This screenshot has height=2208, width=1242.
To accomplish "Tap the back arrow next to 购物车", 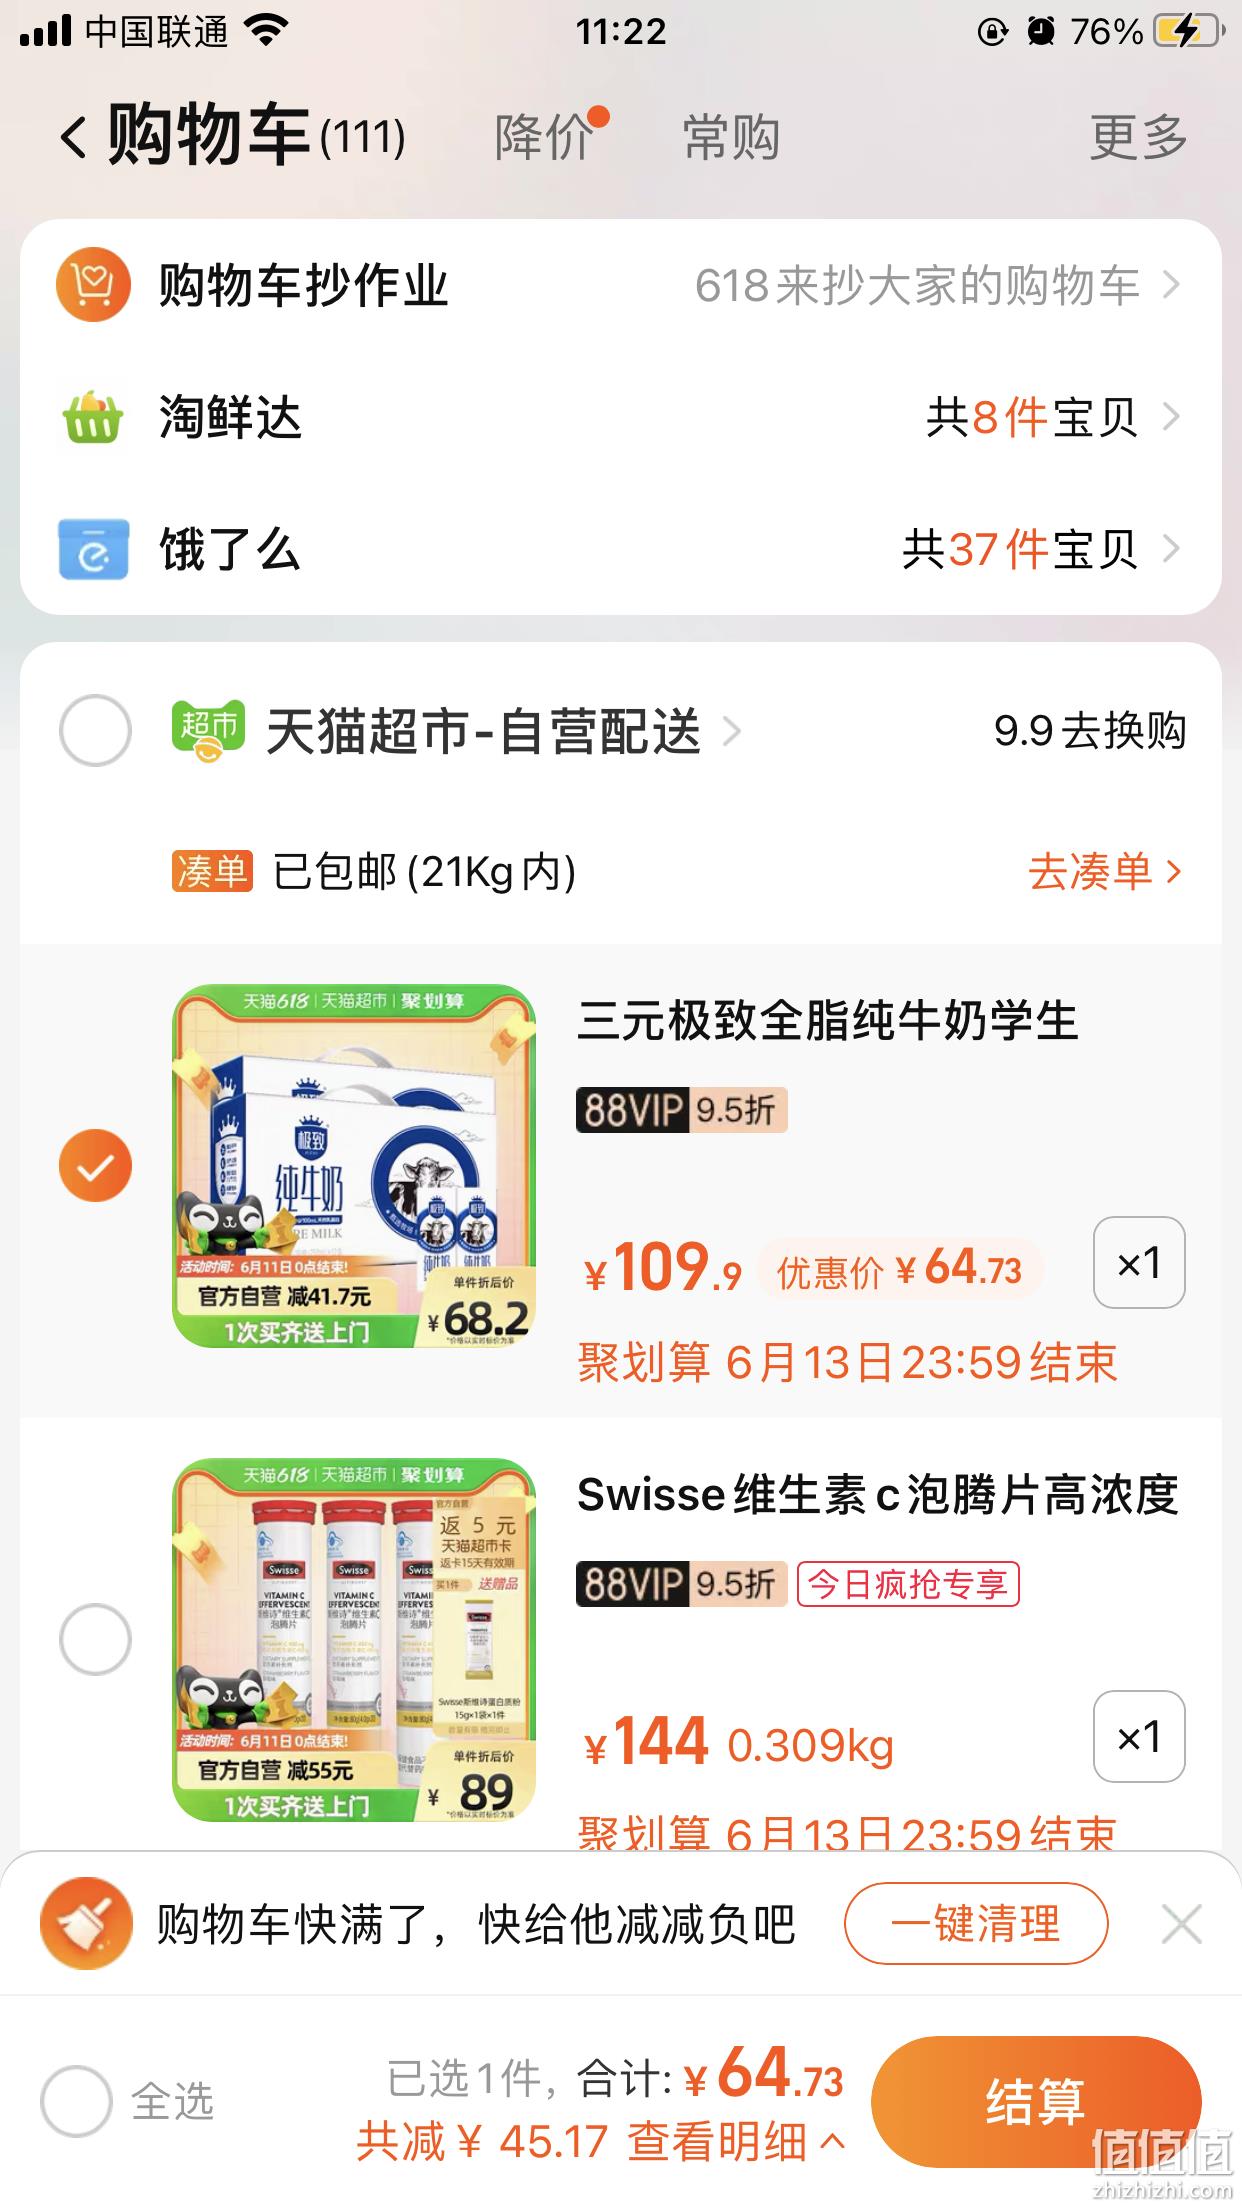I will tap(74, 137).
